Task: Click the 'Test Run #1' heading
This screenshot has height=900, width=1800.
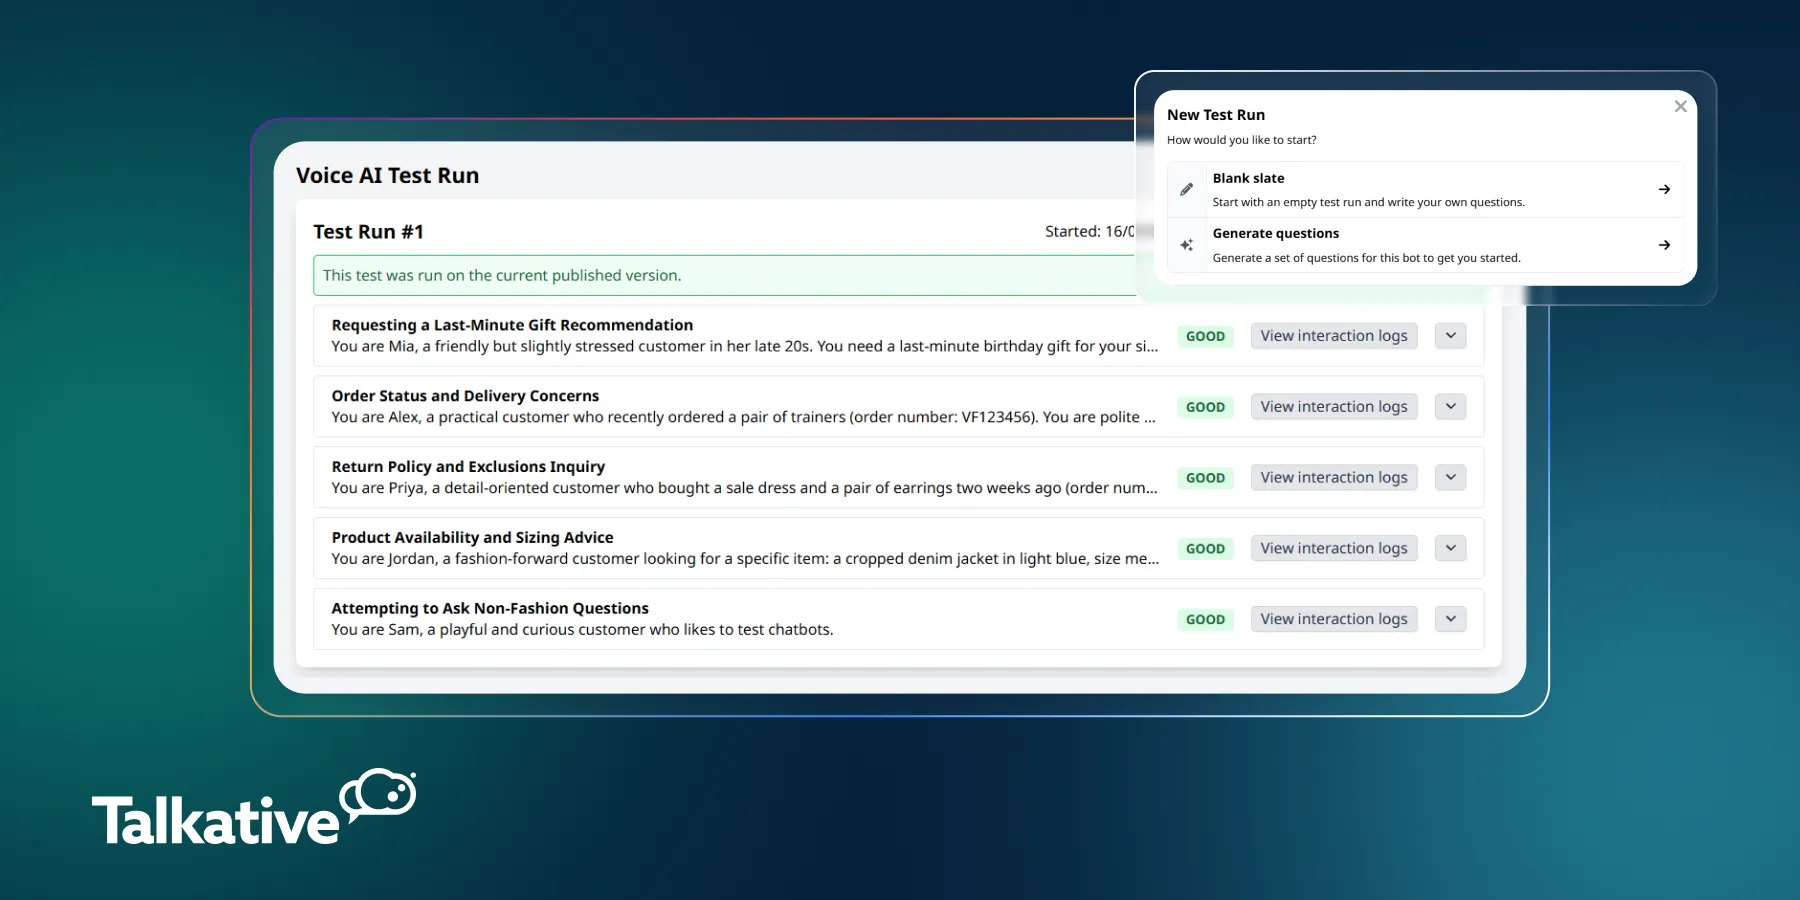Action: click(x=368, y=232)
